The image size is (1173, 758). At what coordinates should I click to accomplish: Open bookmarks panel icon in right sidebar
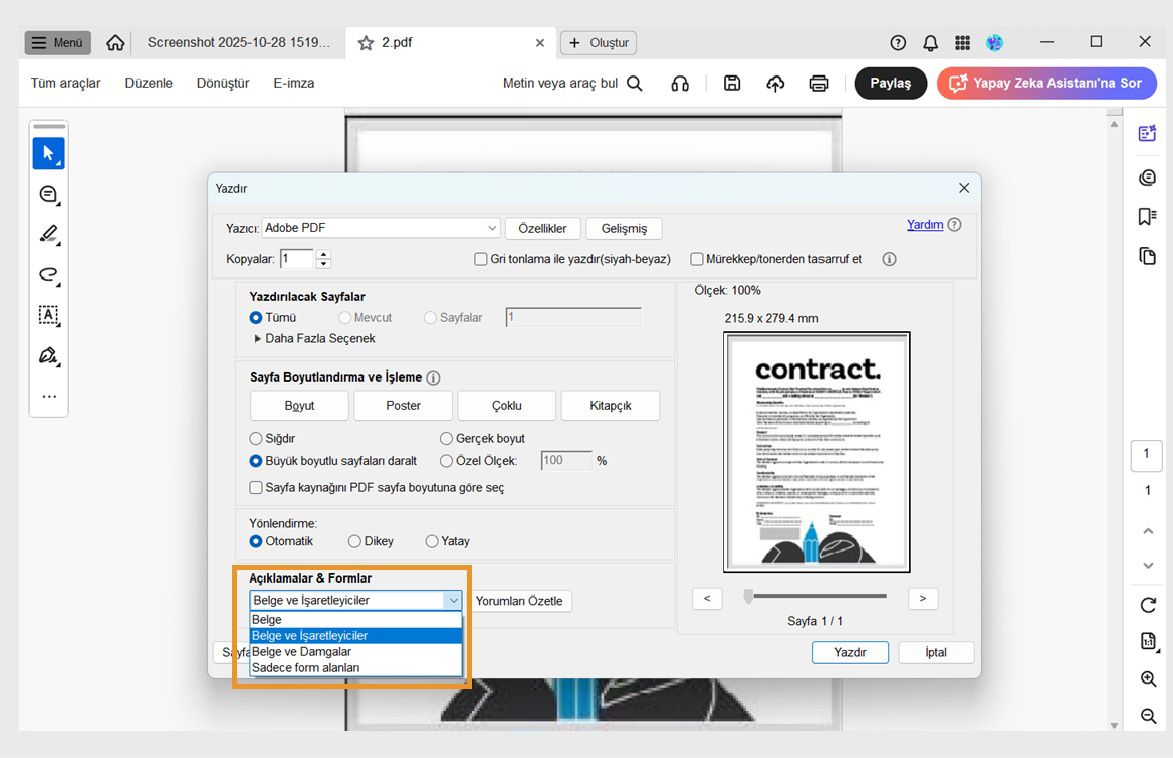pos(1148,217)
